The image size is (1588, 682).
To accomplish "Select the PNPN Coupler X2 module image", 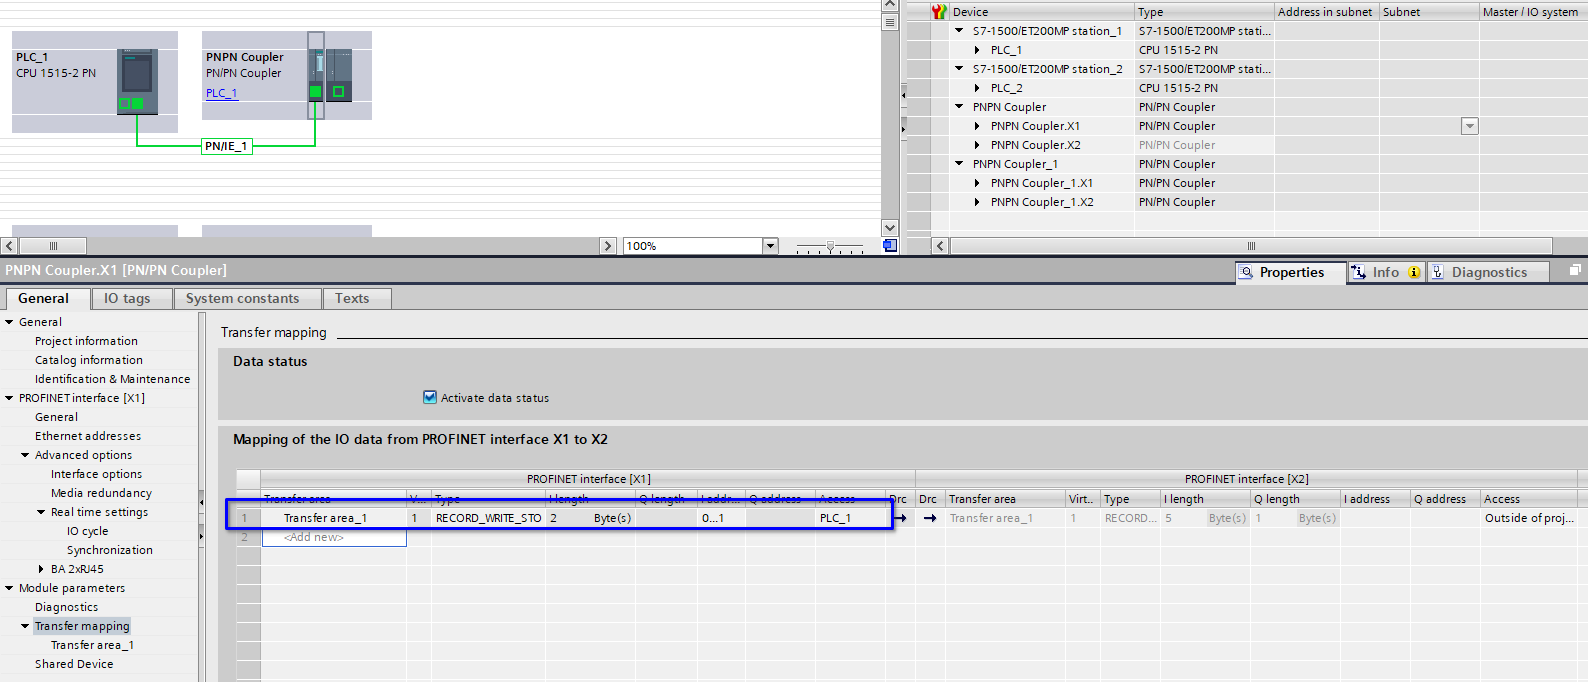I will point(339,75).
